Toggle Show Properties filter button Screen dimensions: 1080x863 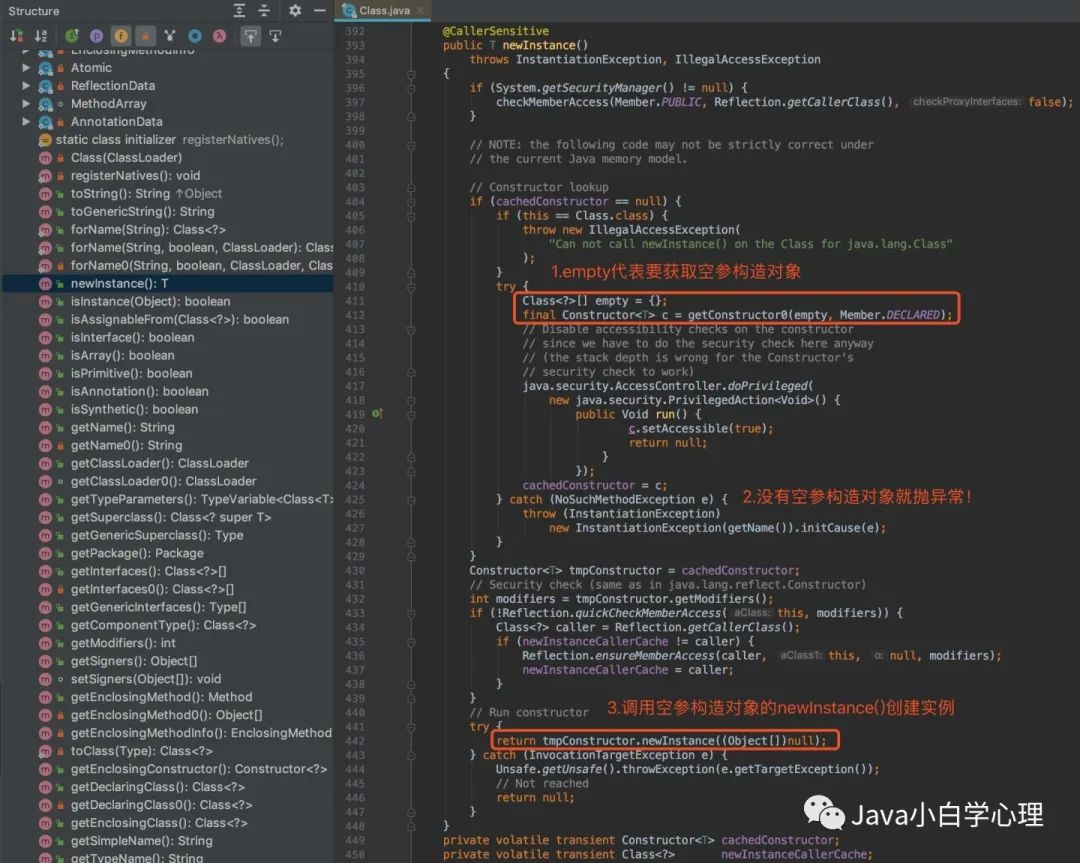(96, 36)
